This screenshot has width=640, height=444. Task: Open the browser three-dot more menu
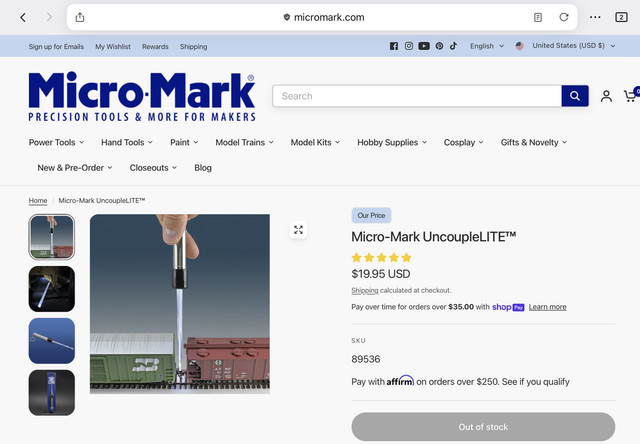point(595,17)
